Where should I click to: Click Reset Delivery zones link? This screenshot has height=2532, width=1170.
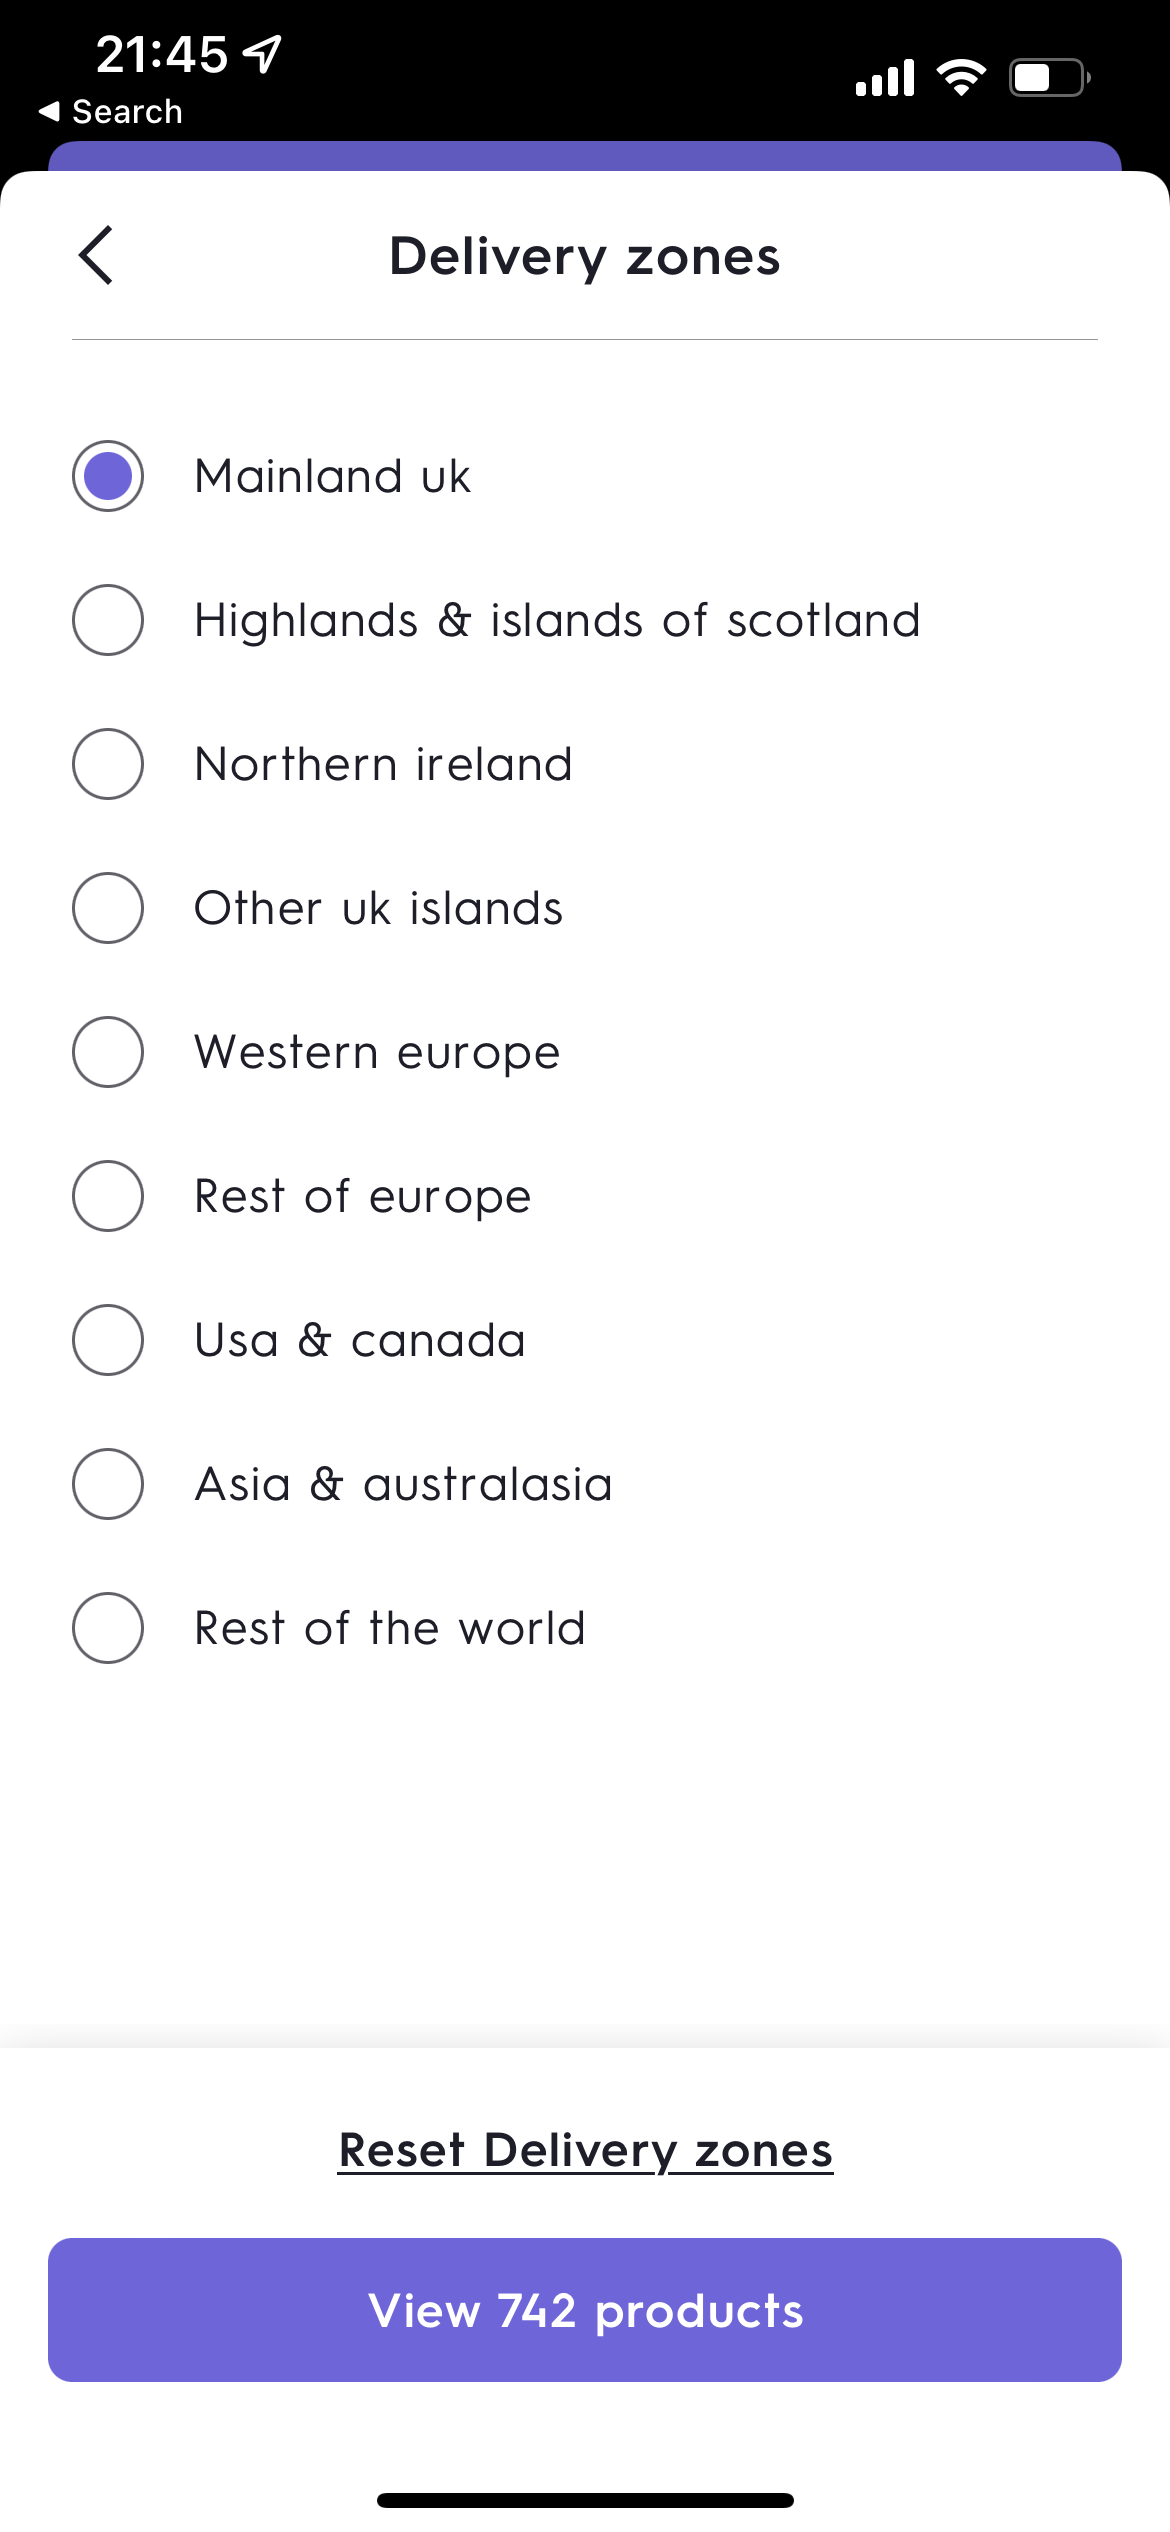click(x=585, y=2150)
